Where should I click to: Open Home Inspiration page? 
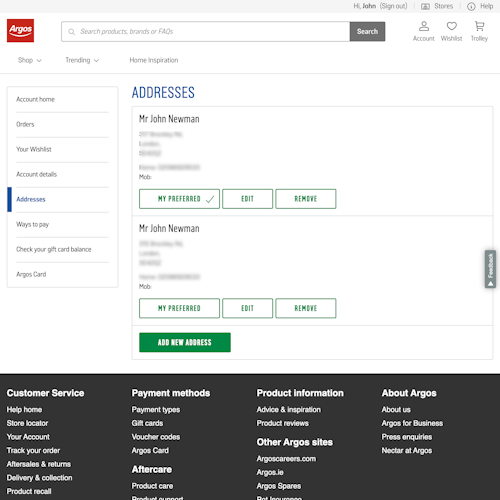point(154,60)
